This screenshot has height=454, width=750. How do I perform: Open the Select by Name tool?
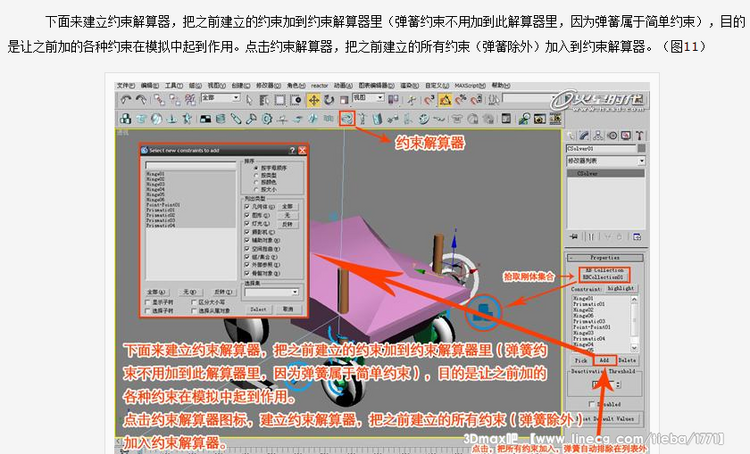265,100
